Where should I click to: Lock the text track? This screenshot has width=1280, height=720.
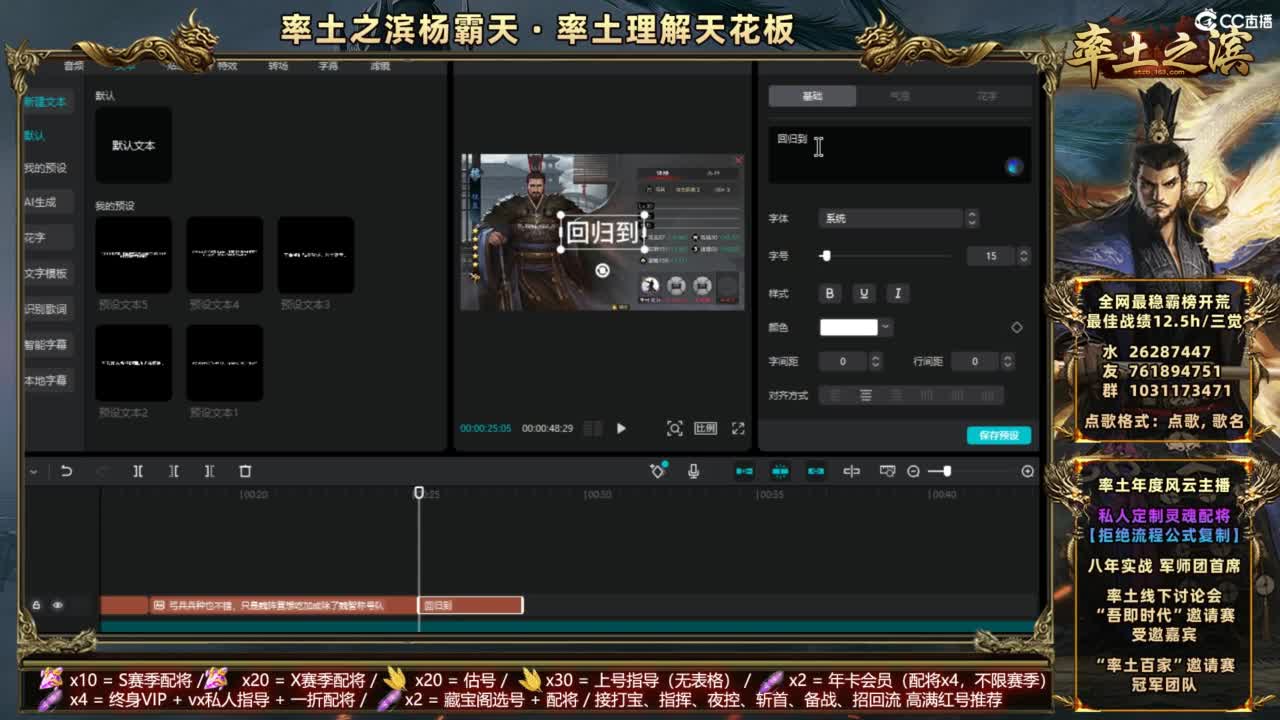[36, 605]
